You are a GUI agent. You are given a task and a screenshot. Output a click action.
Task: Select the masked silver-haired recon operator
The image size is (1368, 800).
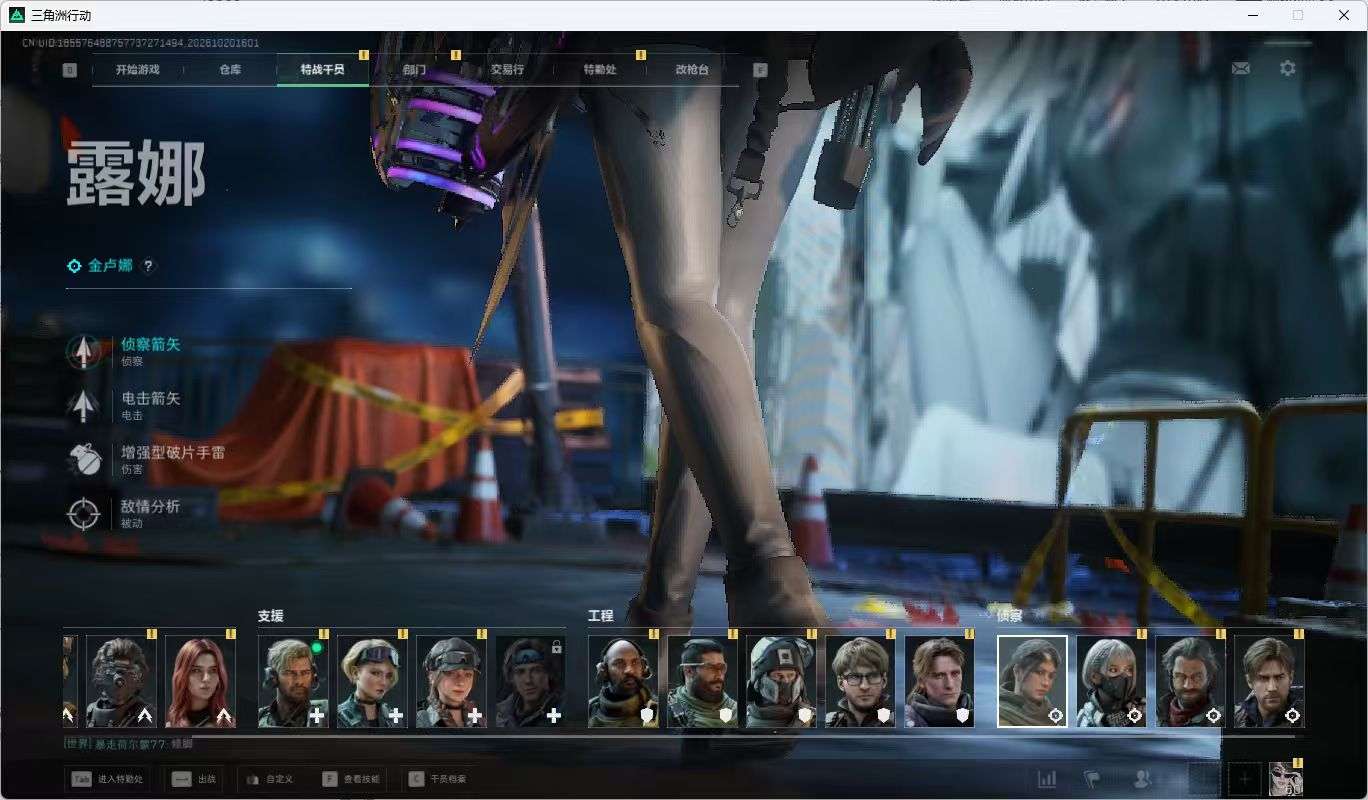(x=1111, y=682)
